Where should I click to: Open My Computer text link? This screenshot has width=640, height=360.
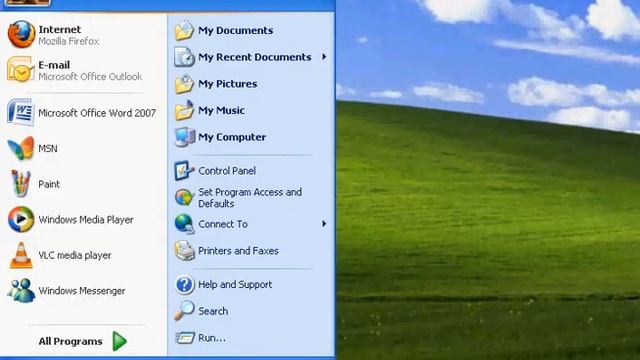(232, 137)
